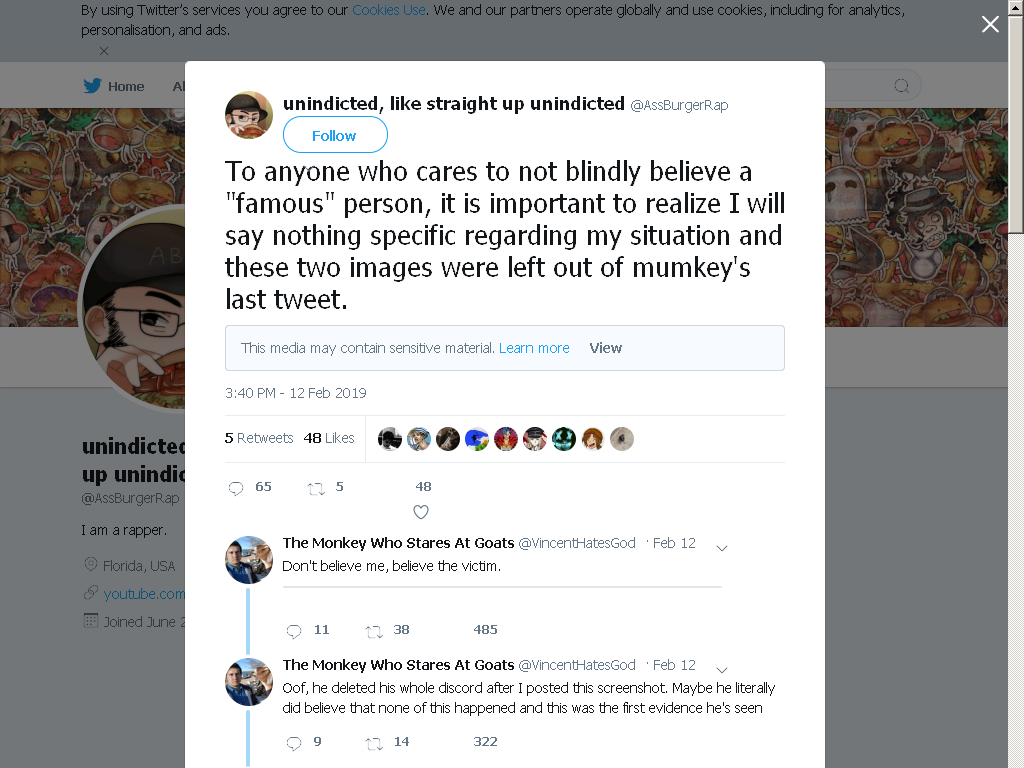View the hidden sensitive media
Viewport: 1024px width, 768px height.
pos(605,348)
